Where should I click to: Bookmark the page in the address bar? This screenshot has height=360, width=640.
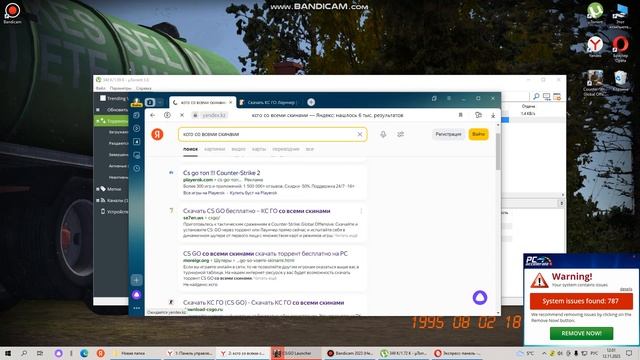click(460, 115)
